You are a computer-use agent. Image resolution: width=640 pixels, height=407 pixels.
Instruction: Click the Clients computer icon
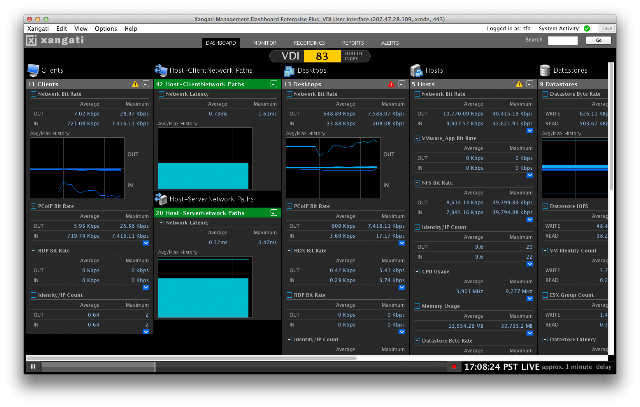[x=33, y=70]
